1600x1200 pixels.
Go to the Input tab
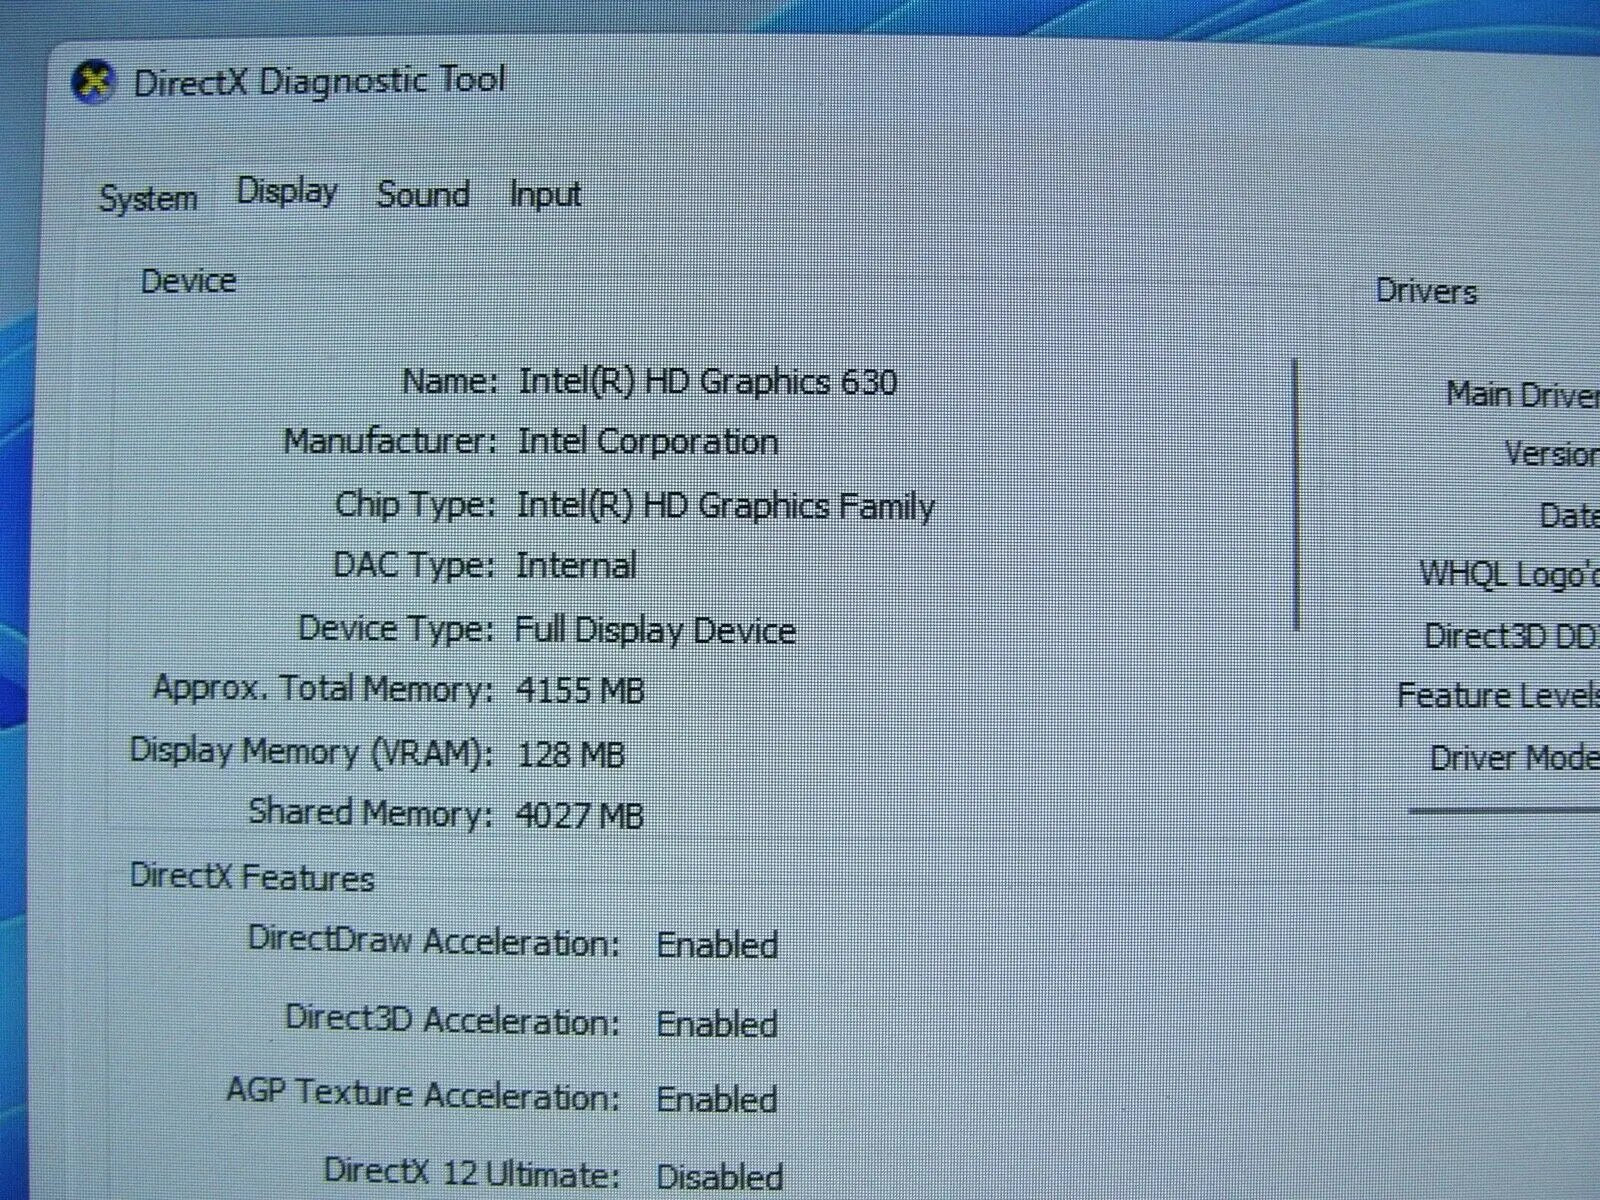[x=545, y=194]
